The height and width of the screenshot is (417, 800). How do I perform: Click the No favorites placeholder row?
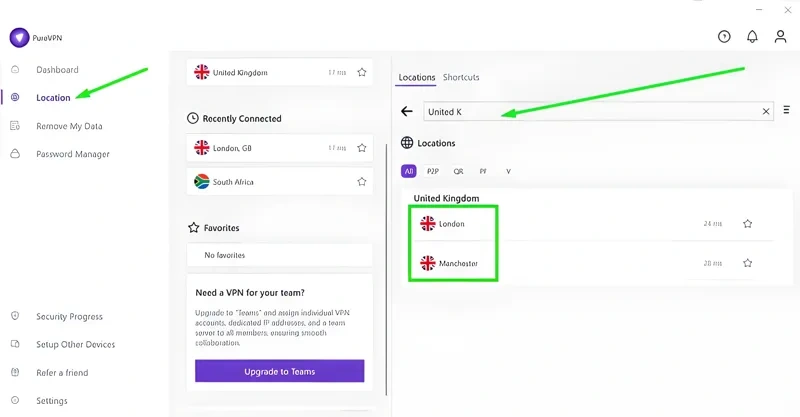280,255
